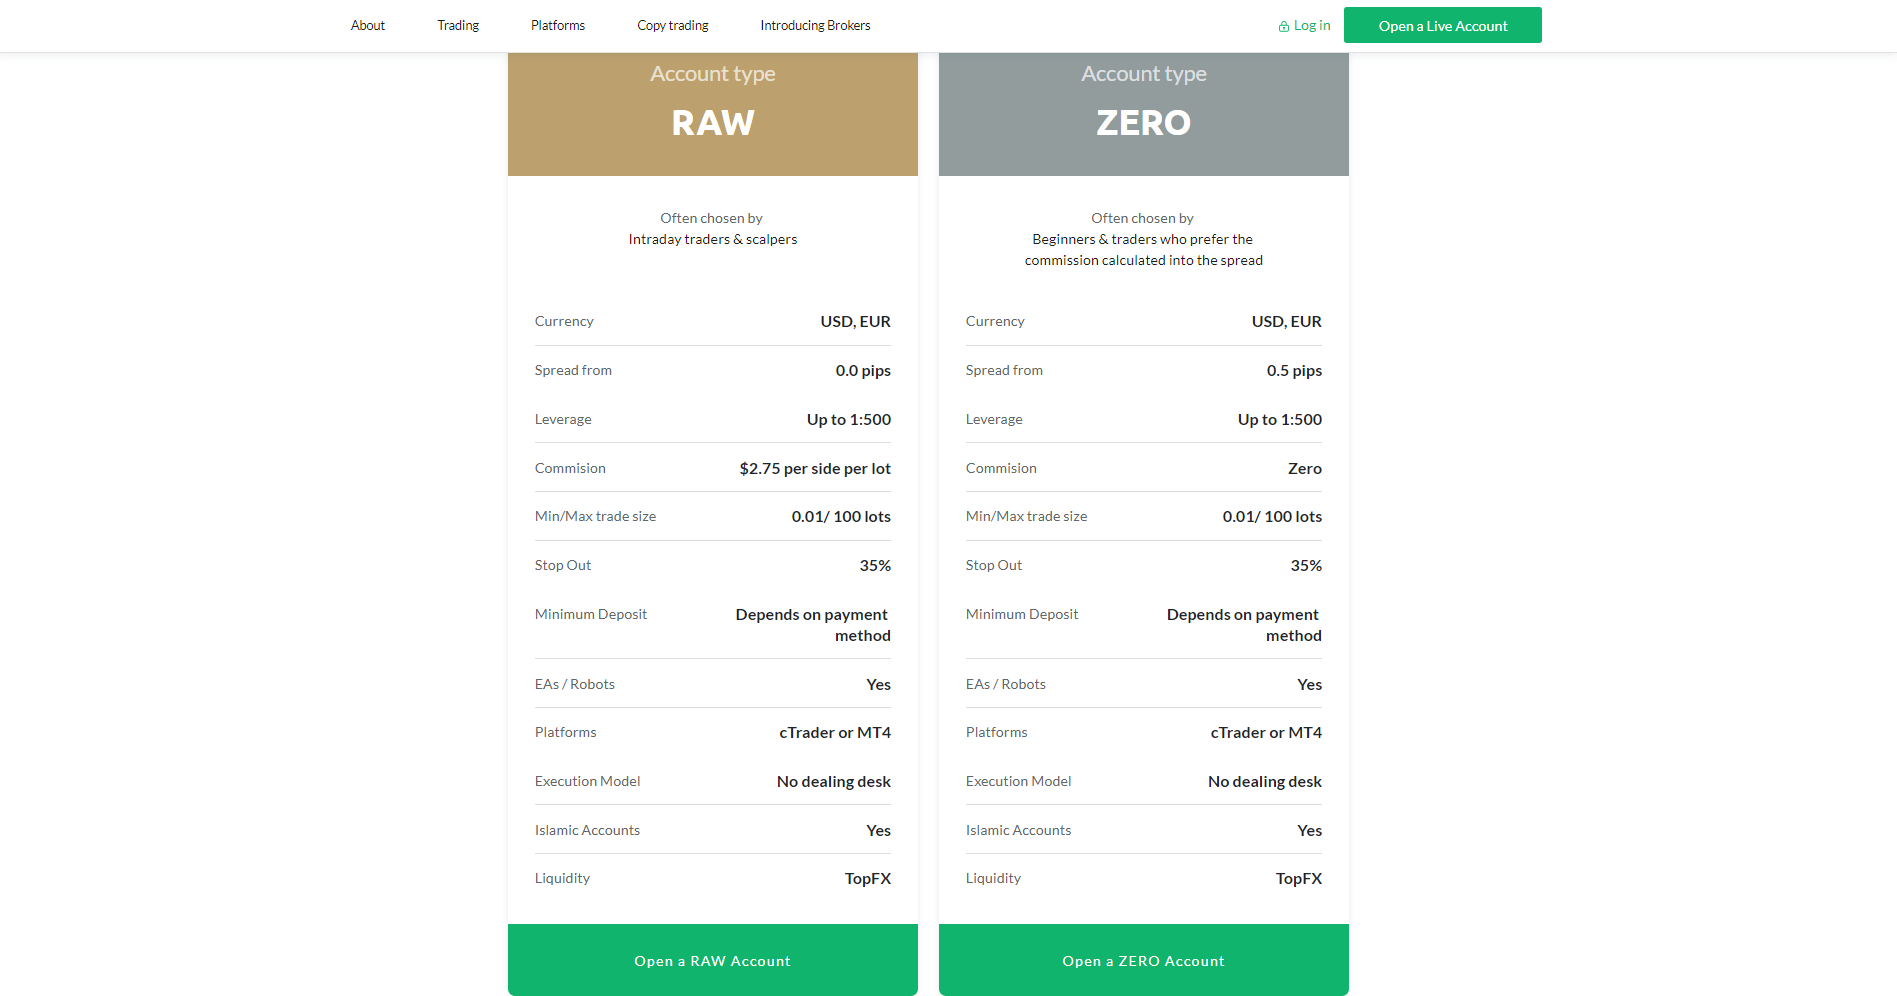
Task: Click the 0.5 pips spread value
Action: [x=1293, y=370]
